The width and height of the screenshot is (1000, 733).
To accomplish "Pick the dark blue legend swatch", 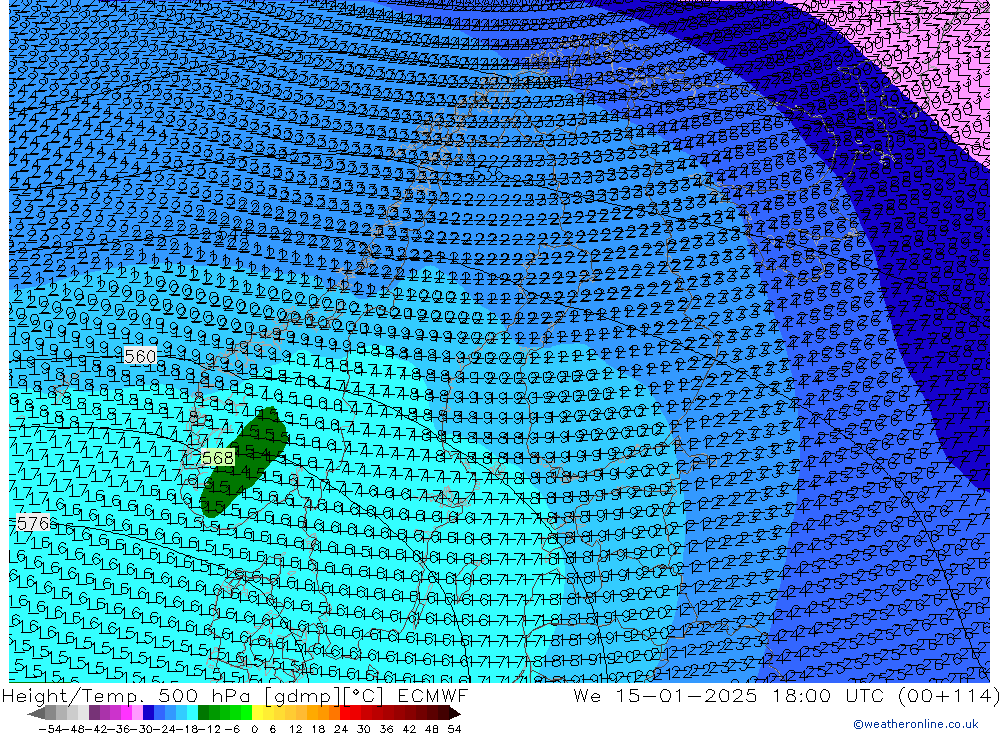I will pyautogui.click(x=148, y=713).
